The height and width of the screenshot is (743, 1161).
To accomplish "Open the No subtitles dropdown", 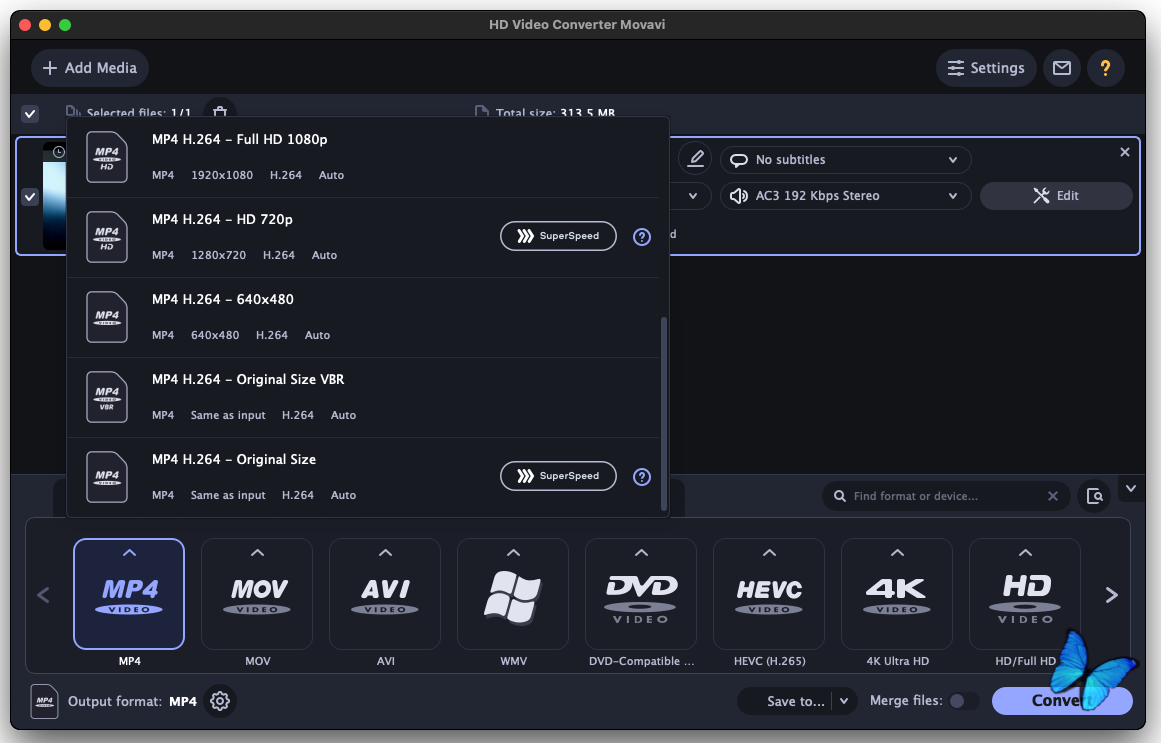I will (x=845, y=160).
